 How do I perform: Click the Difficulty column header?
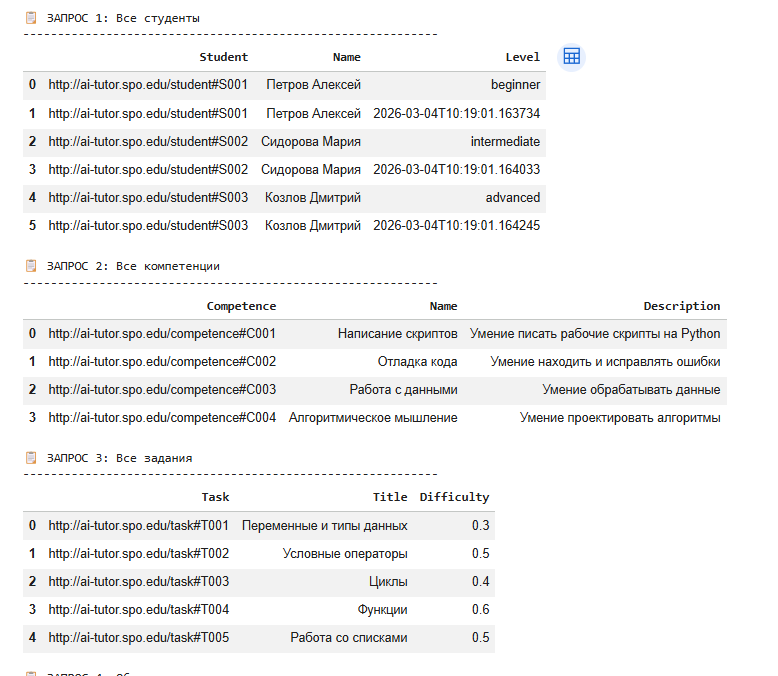tap(454, 497)
